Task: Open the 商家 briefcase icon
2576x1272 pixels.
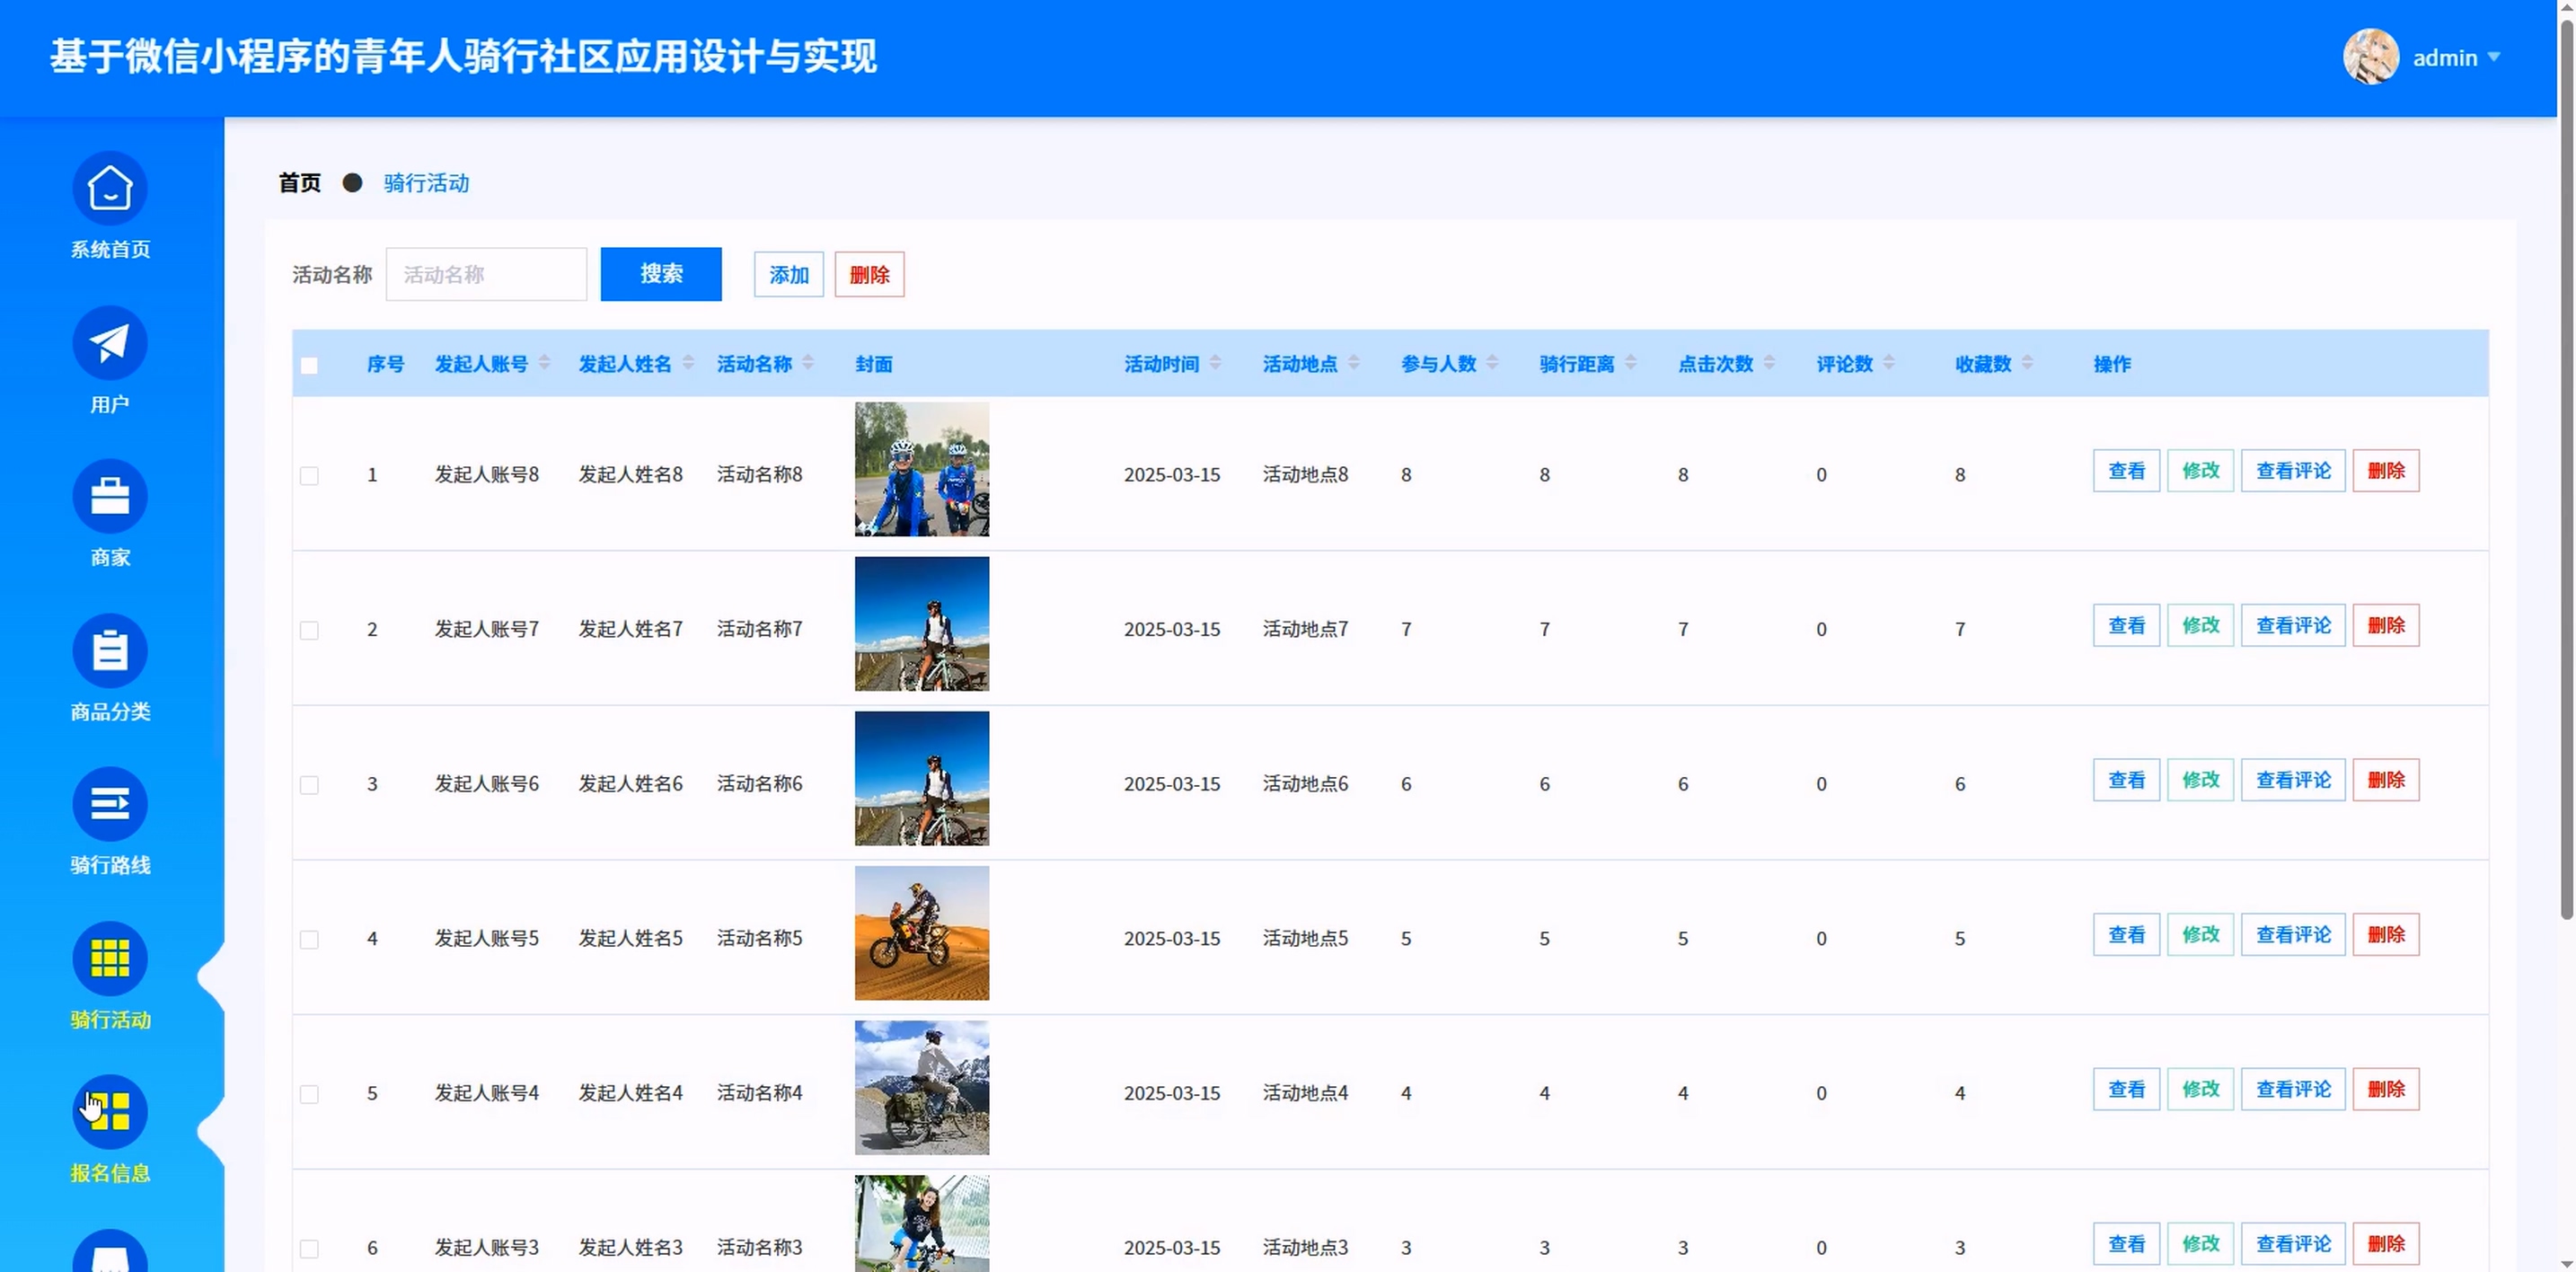Action: (x=110, y=497)
